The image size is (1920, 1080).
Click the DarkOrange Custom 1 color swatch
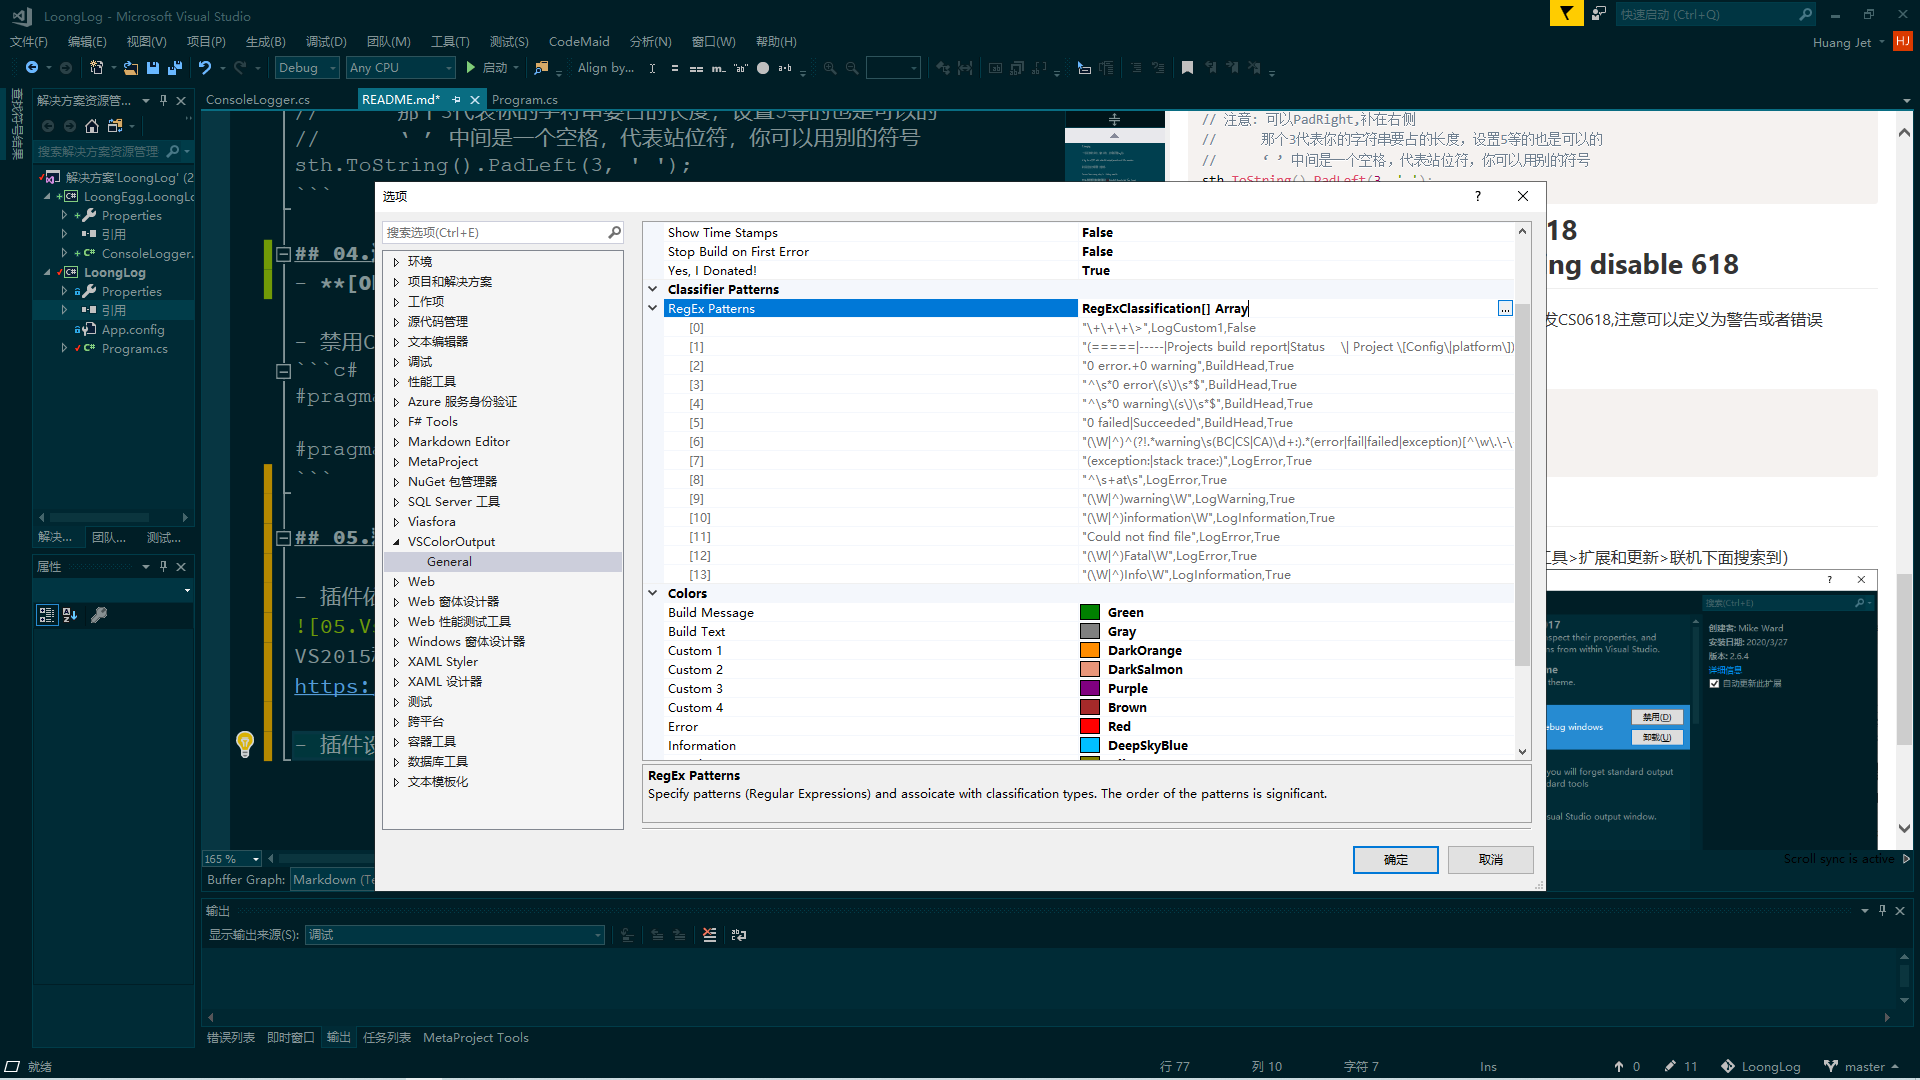point(1089,651)
